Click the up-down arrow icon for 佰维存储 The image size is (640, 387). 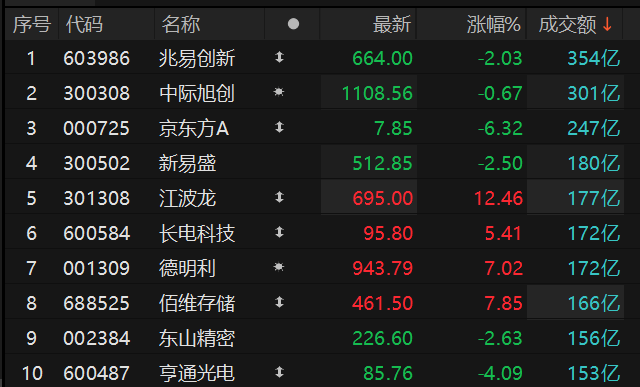[279, 302]
